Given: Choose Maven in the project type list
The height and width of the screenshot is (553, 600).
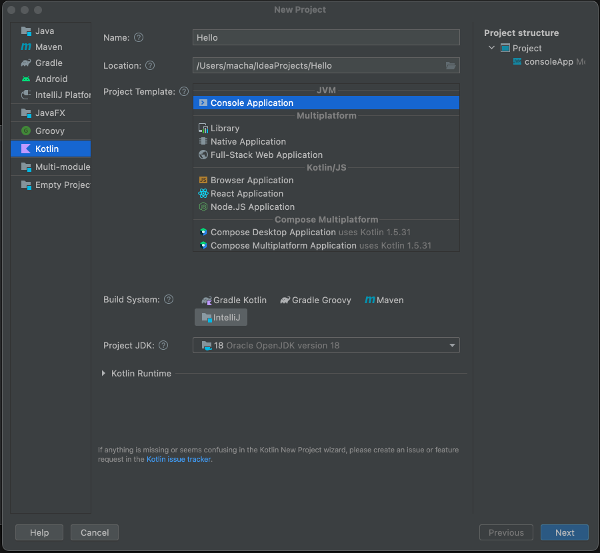Looking at the screenshot, I should (x=51, y=47).
